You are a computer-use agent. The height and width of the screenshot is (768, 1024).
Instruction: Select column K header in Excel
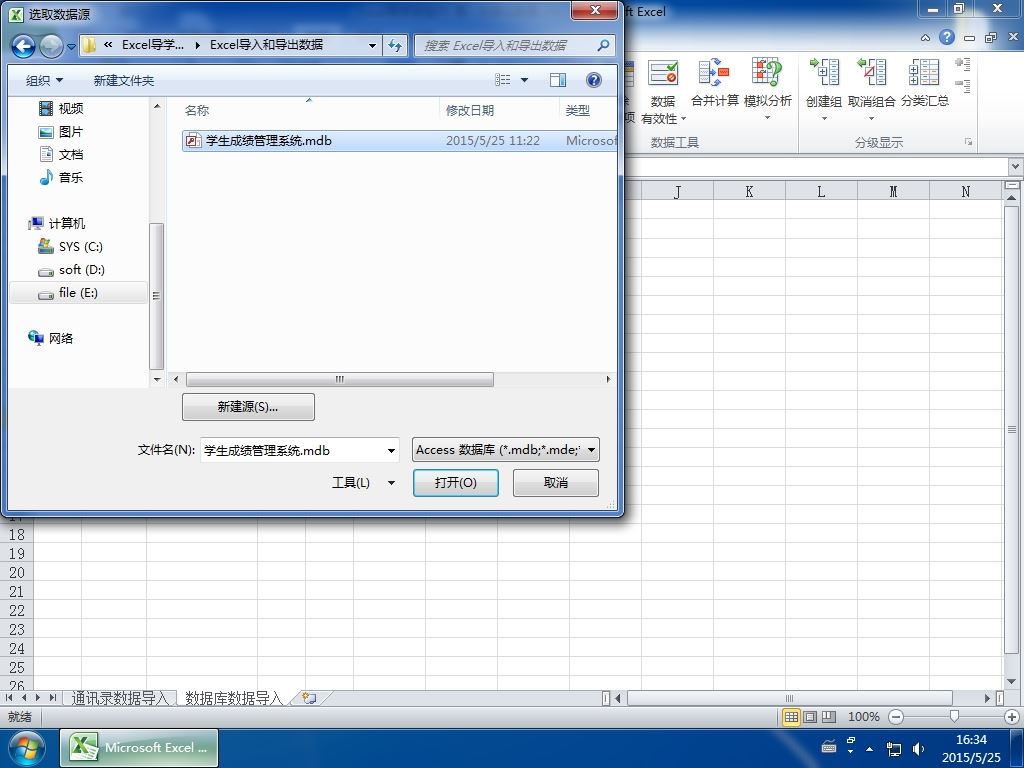pos(749,191)
